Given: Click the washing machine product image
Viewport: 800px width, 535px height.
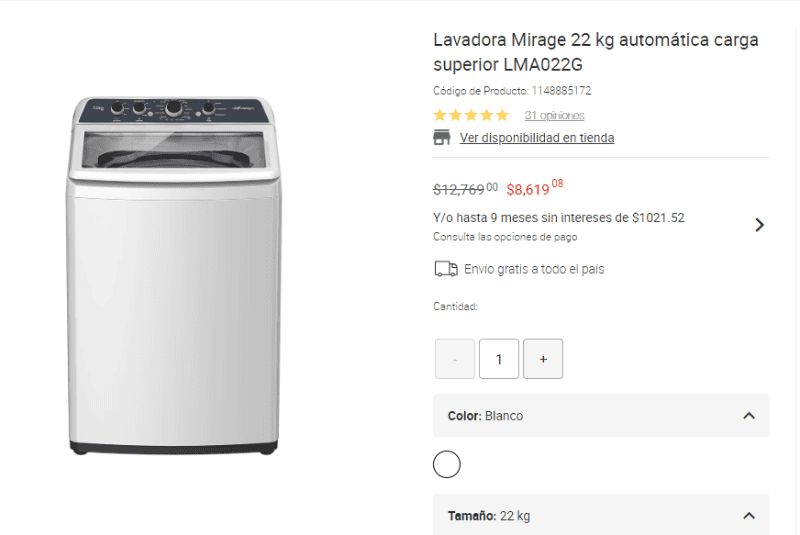Looking at the screenshot, I should [x=172, y=275].
